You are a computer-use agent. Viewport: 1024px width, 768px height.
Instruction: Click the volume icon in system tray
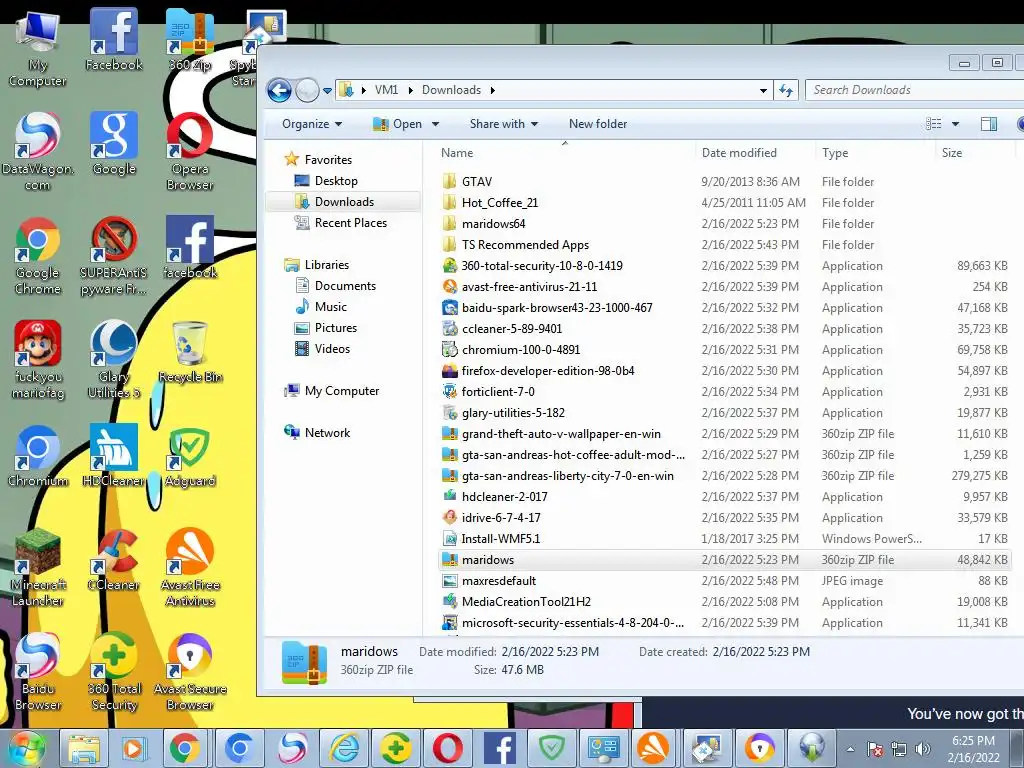pyautogui.click(x=923, y=749)
